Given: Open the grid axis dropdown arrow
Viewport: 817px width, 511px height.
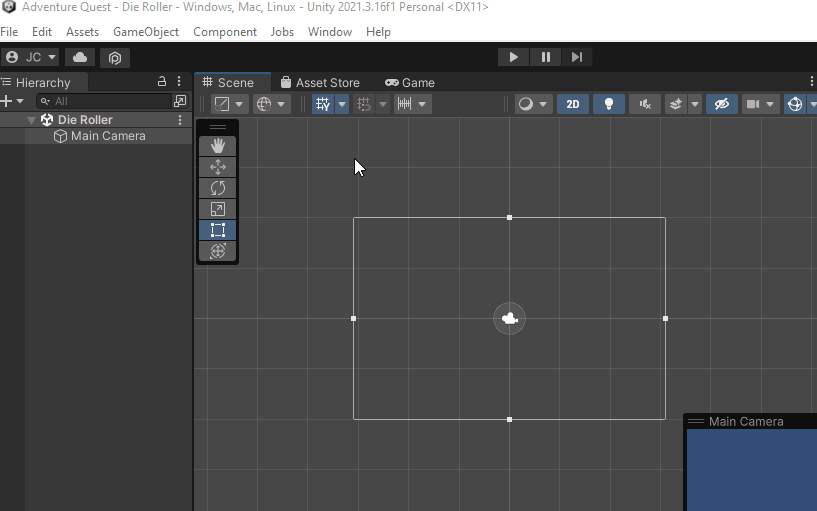Looking at the screenshot, I should pyautogui.click(x=342, y=104).
